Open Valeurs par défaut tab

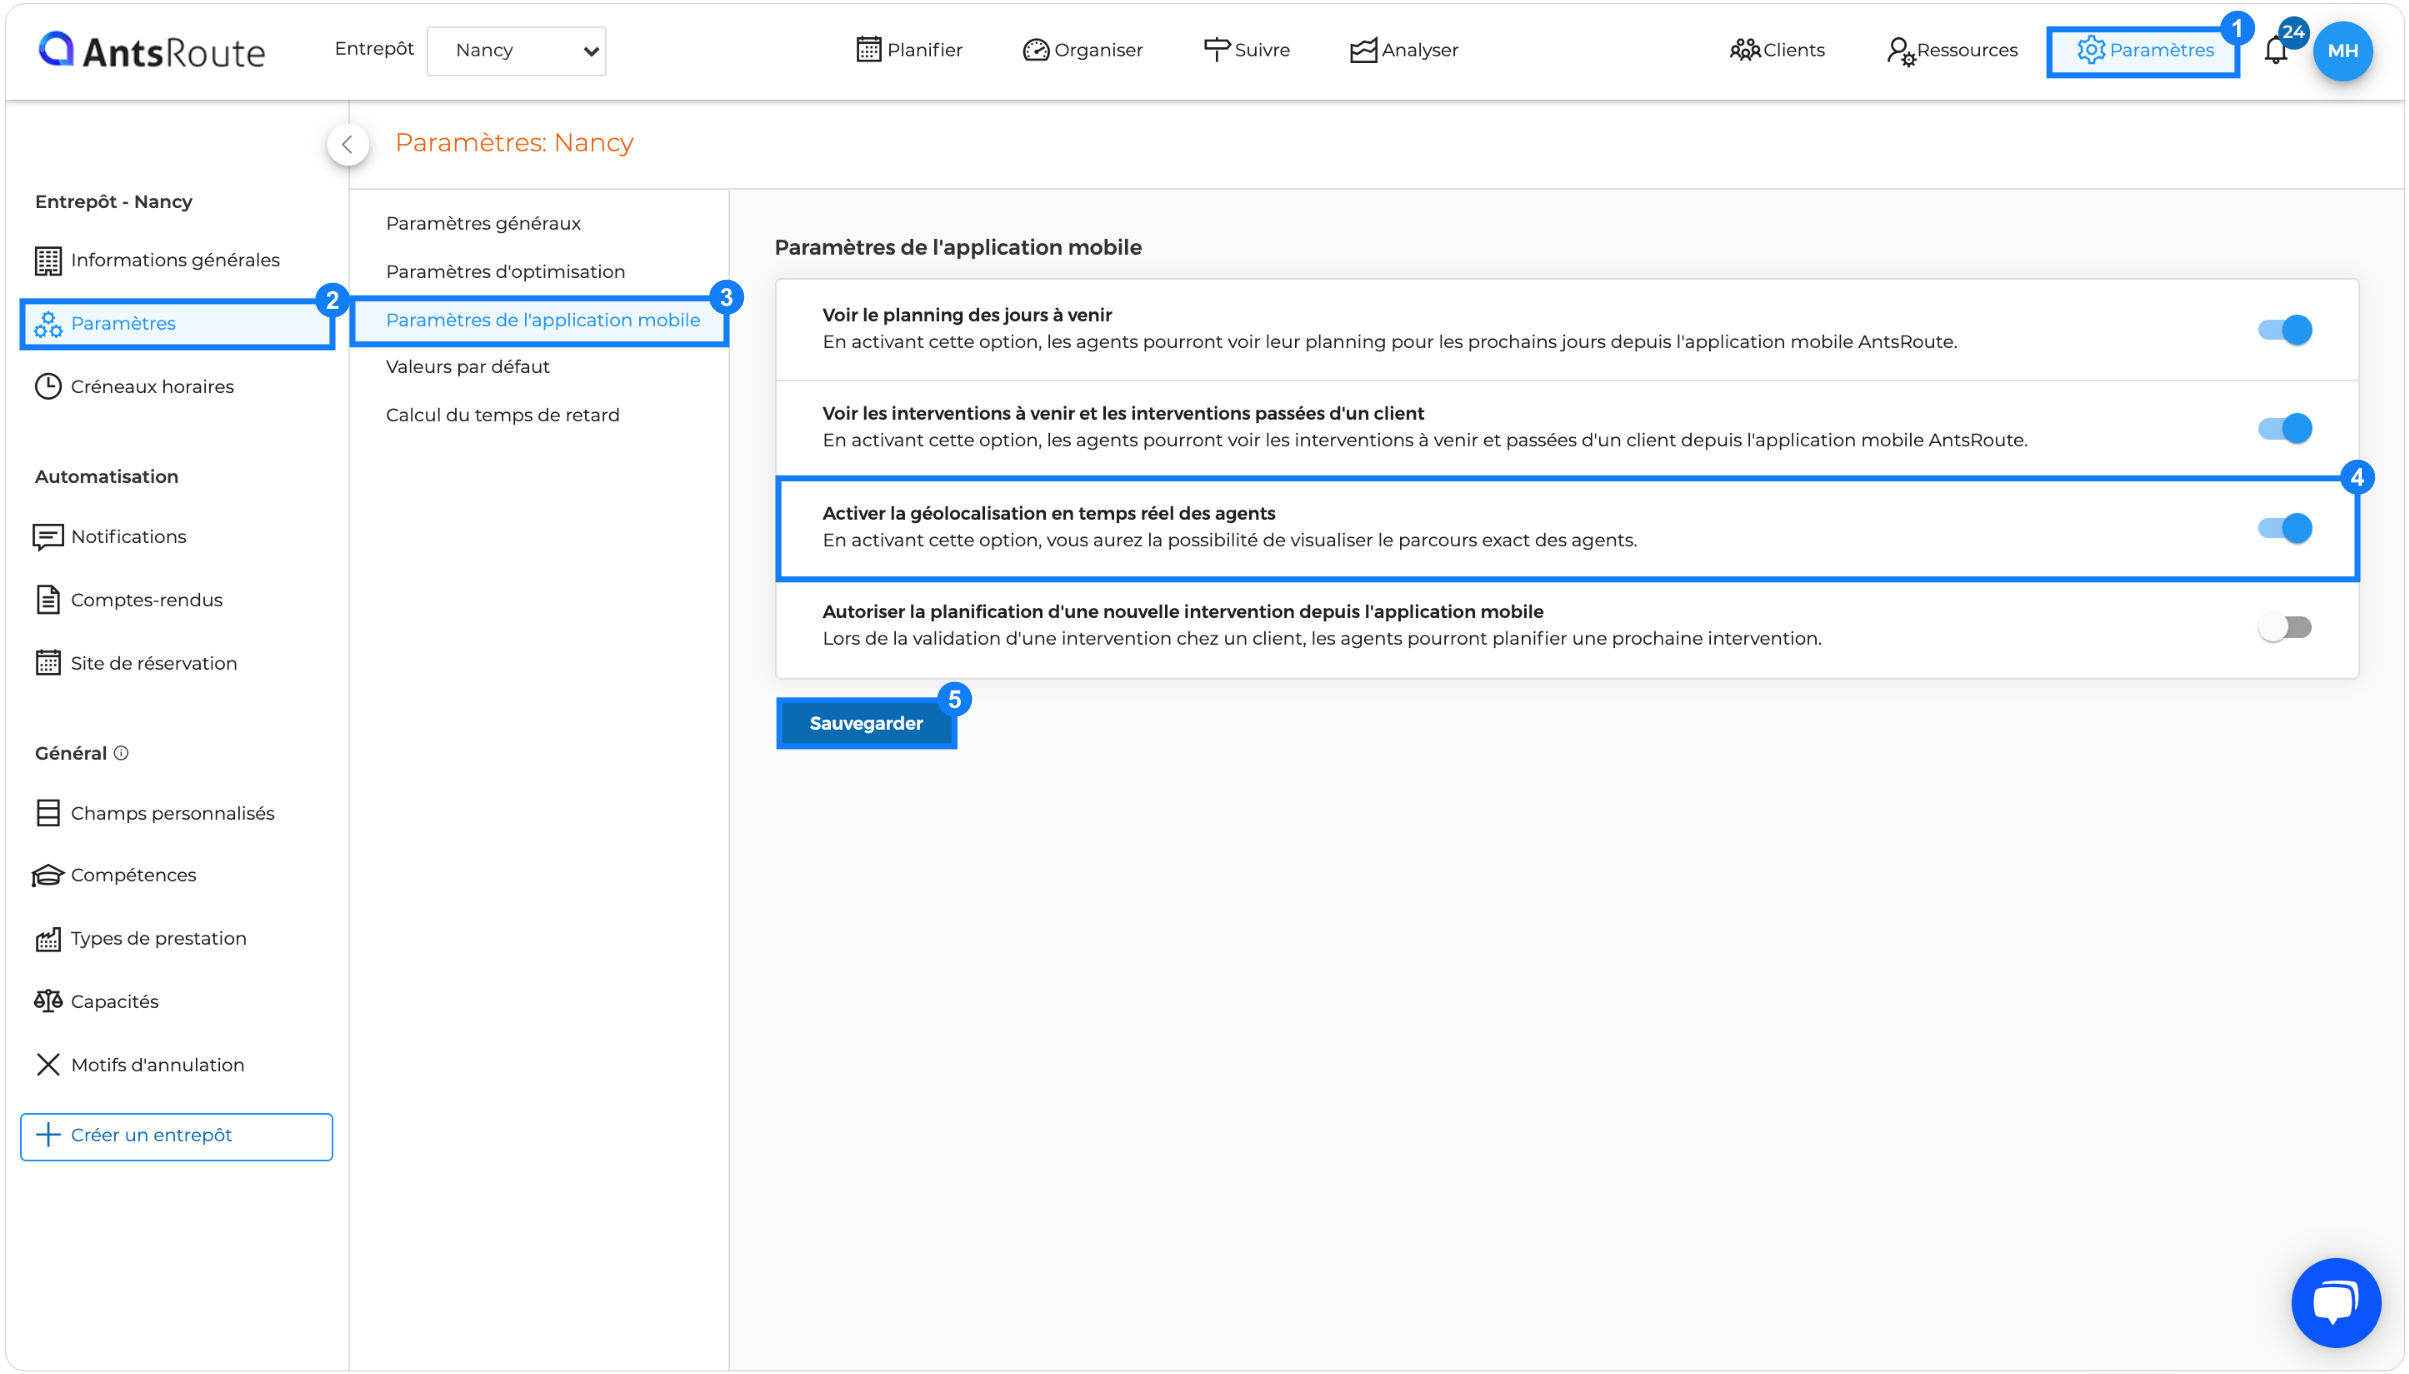(x=468, y=367)
